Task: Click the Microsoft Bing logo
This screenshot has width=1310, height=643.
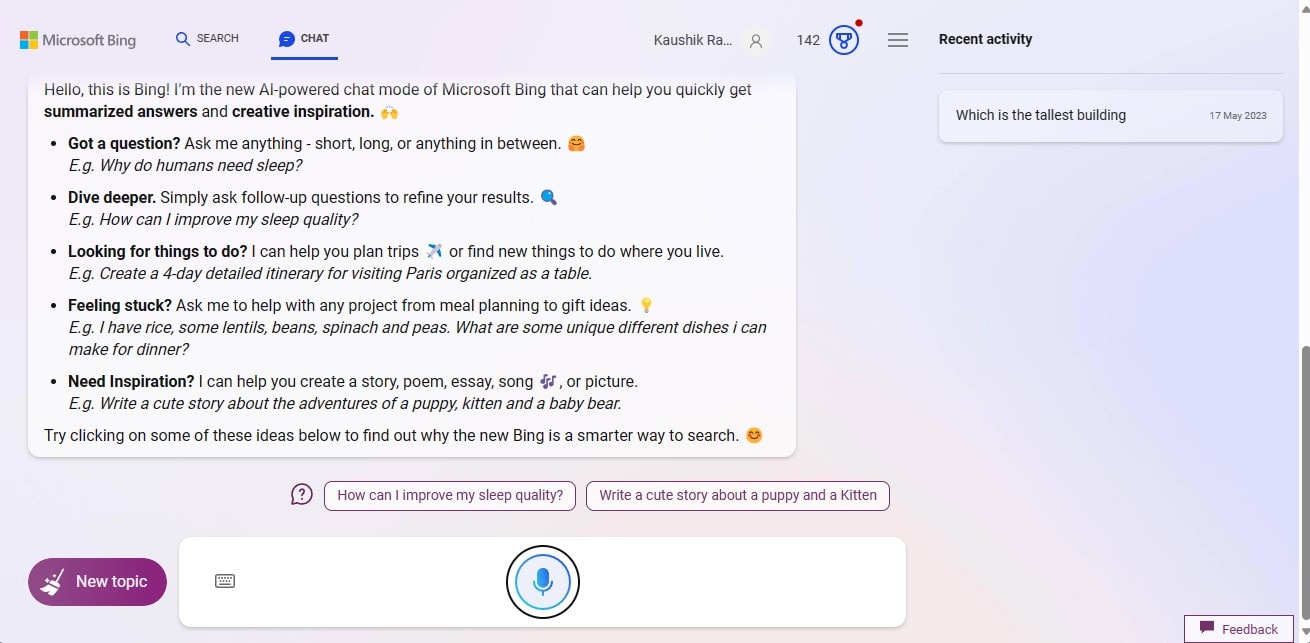Action: (78, 39)
